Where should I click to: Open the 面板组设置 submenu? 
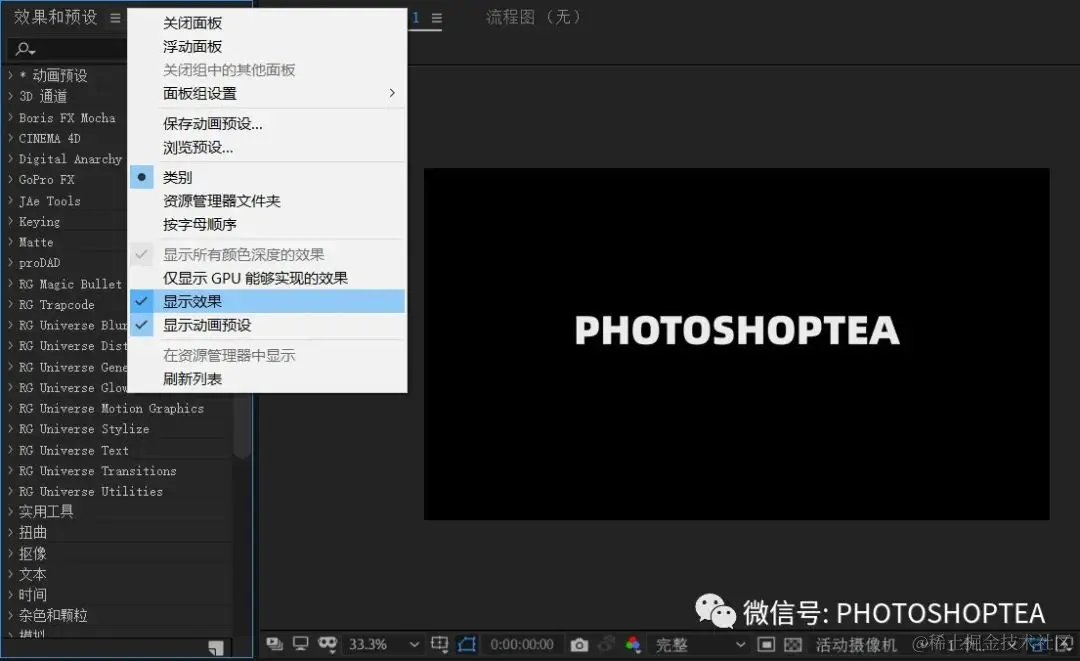[267, 94]
